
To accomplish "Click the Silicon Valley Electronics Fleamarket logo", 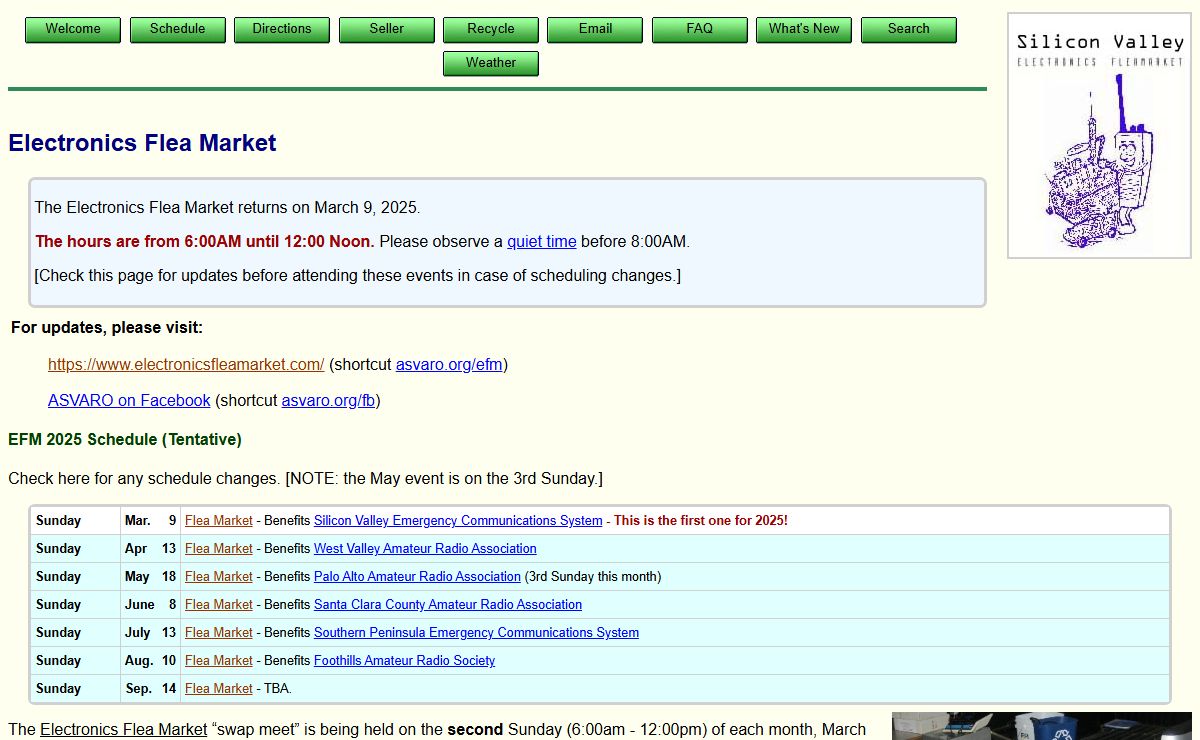I will coord(1099,135).
